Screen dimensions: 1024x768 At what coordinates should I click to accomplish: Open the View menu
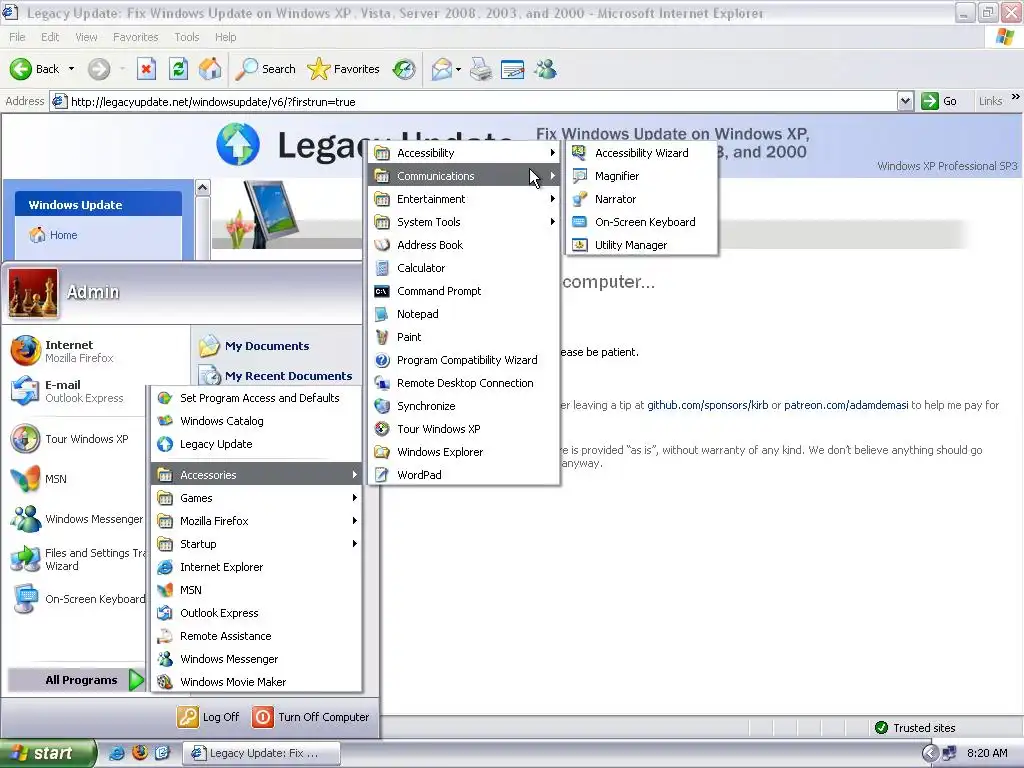[86, 37]
